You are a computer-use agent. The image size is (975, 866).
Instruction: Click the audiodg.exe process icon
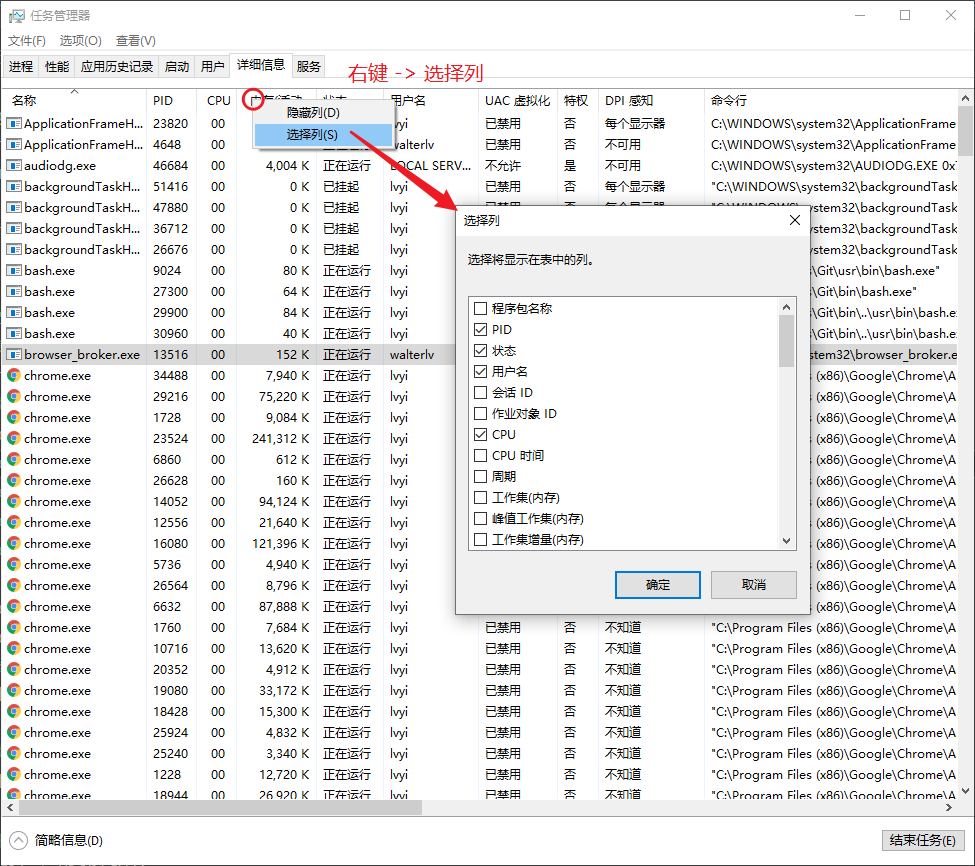pyautogui.click(x=14, y=165)
